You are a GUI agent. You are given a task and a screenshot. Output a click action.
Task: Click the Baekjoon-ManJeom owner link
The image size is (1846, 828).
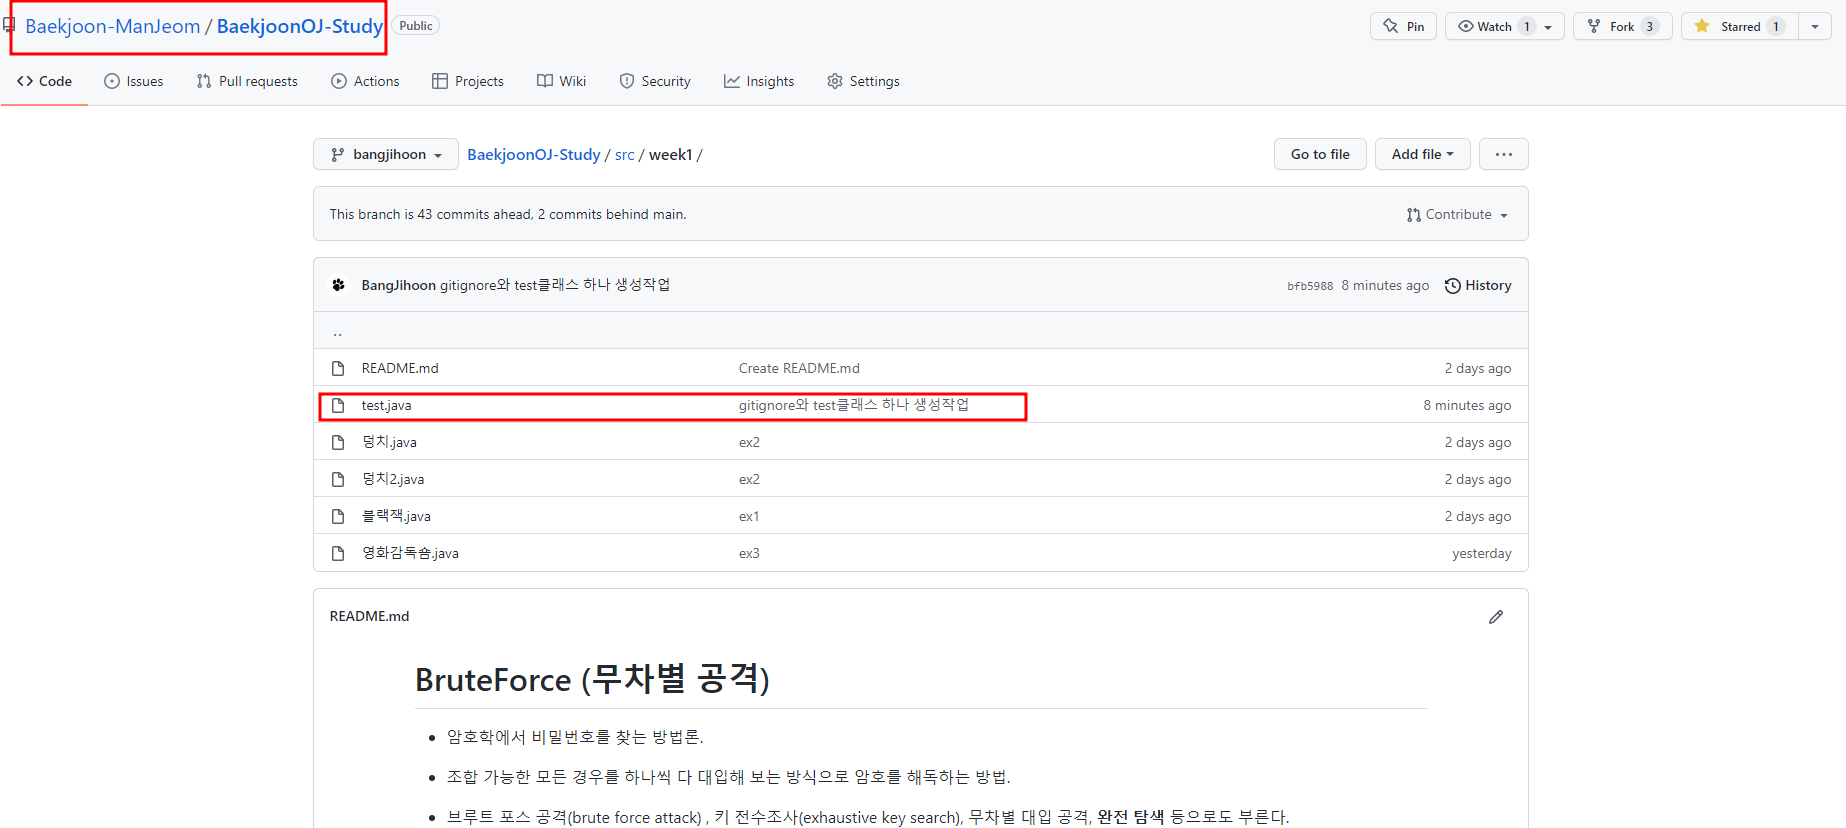pos(113,26)
